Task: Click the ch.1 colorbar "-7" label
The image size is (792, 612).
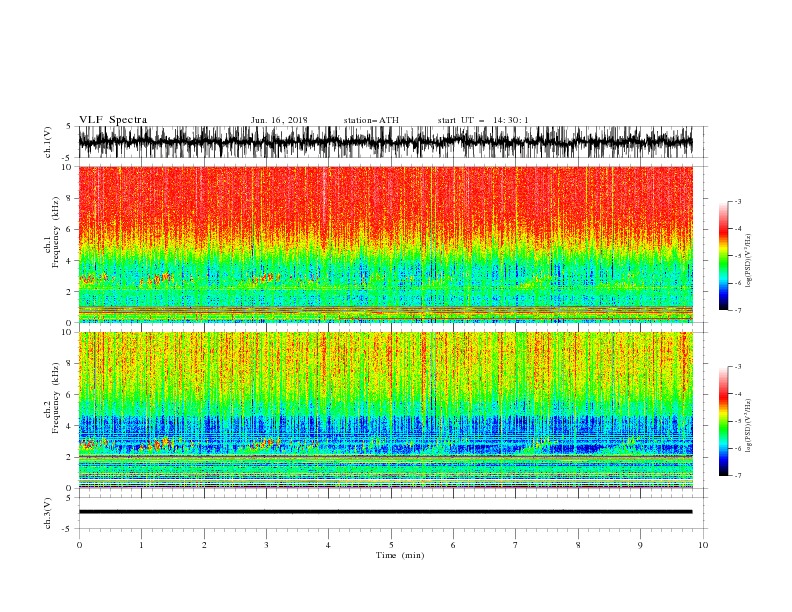Action: pyautogui.click(x=738, y=310)
